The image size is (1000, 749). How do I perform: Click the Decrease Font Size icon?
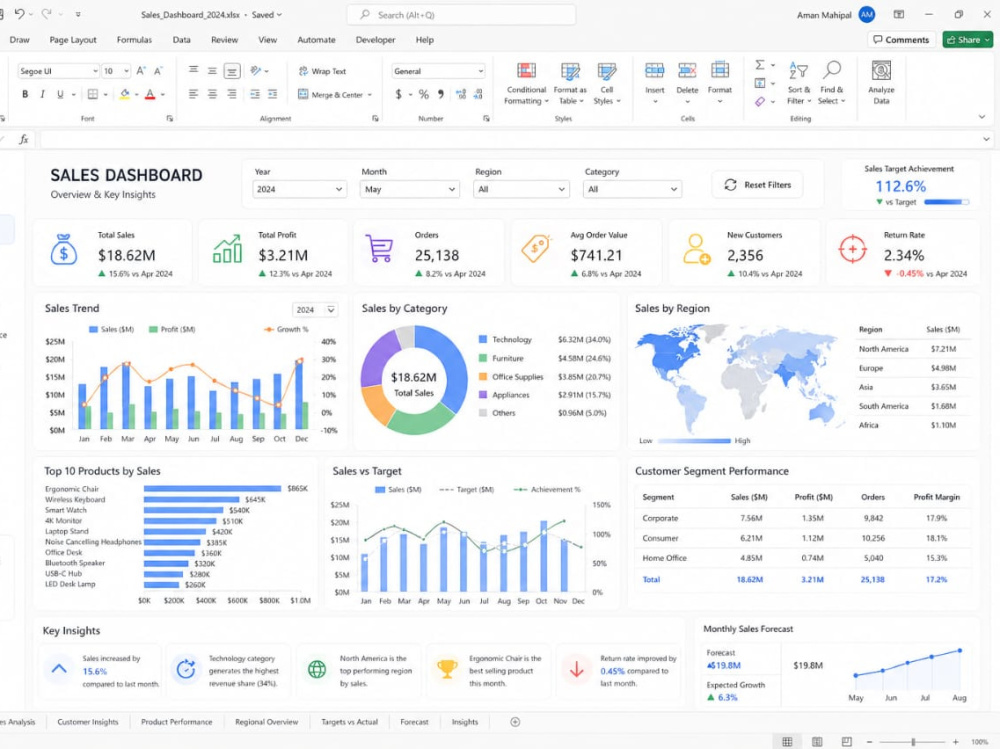pyautogui.click(x=158, y=71)
